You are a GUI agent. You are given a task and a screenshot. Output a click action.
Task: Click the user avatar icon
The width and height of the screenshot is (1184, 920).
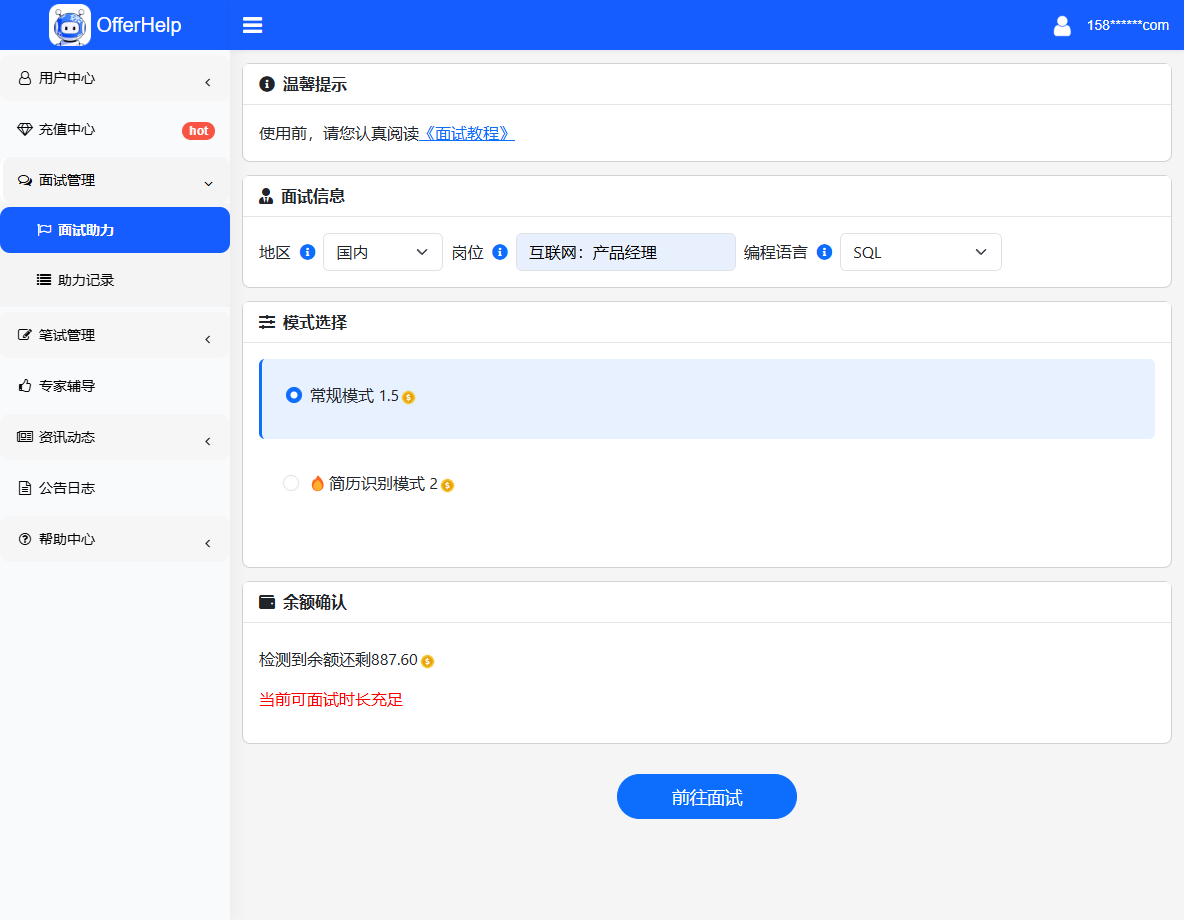pos(1062,26)
